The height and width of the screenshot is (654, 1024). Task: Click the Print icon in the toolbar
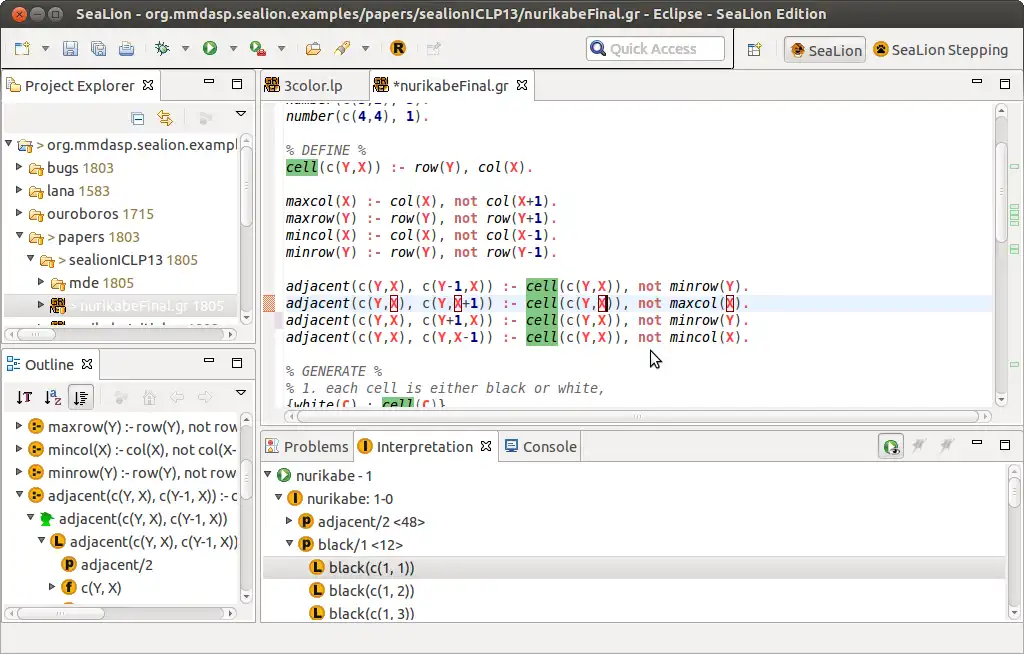(x=126, y=48)
